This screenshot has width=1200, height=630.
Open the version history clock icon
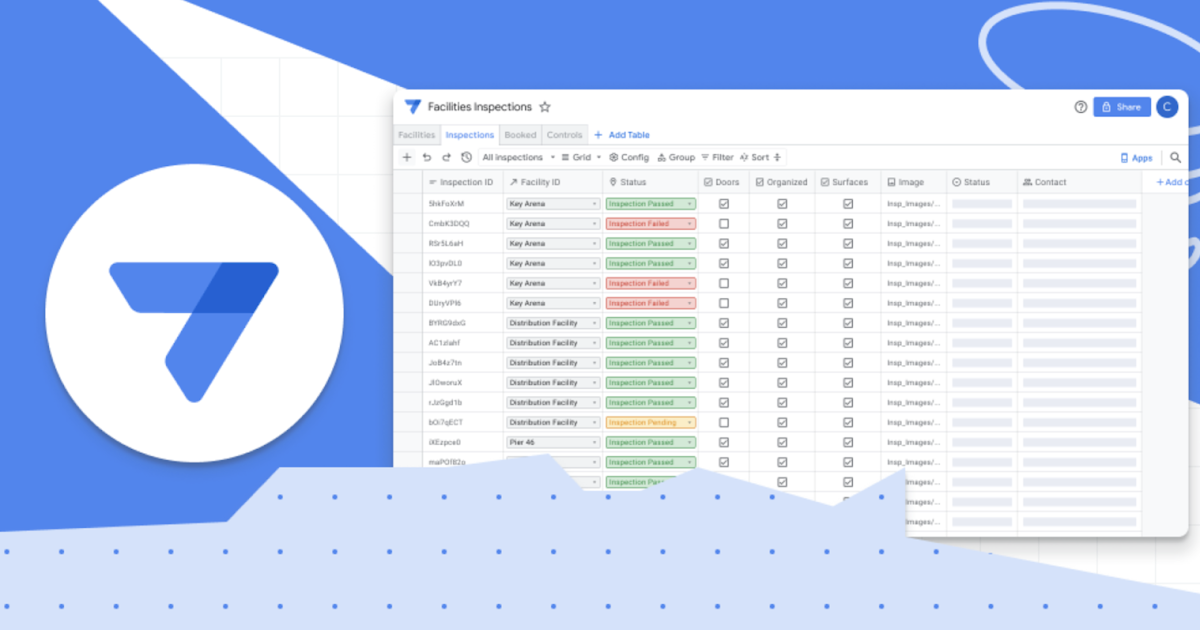click(x=466, y=157)
